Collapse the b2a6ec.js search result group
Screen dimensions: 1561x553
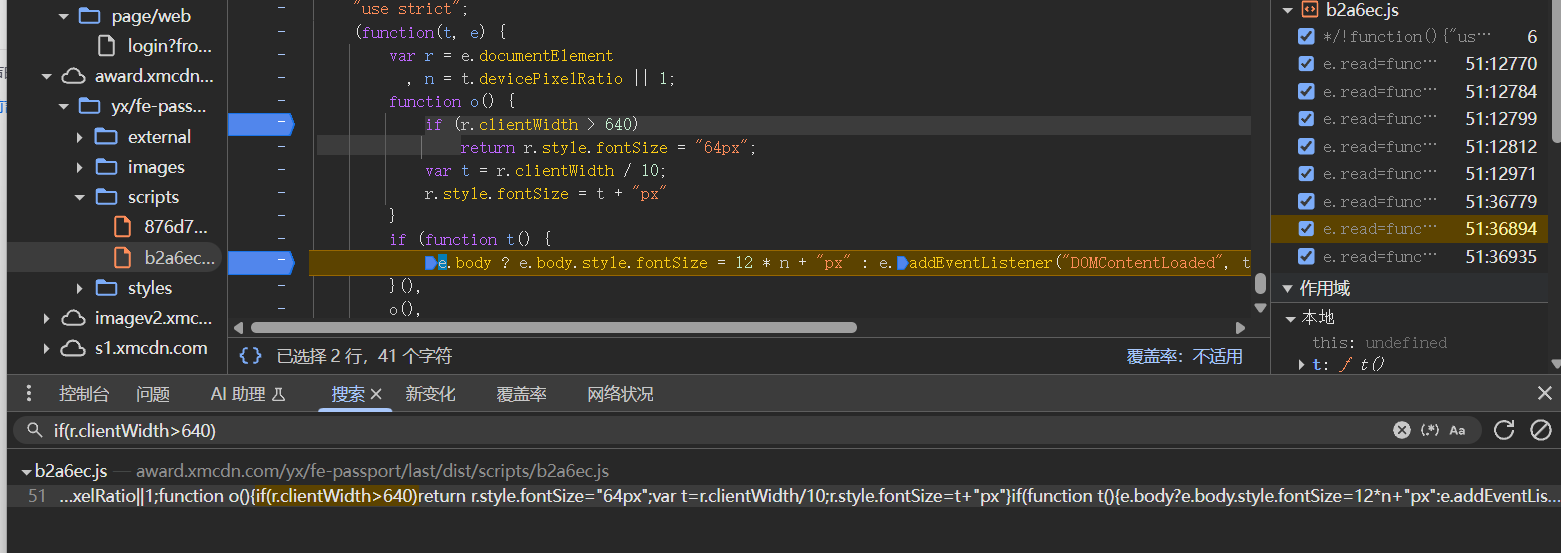(26, 471)
